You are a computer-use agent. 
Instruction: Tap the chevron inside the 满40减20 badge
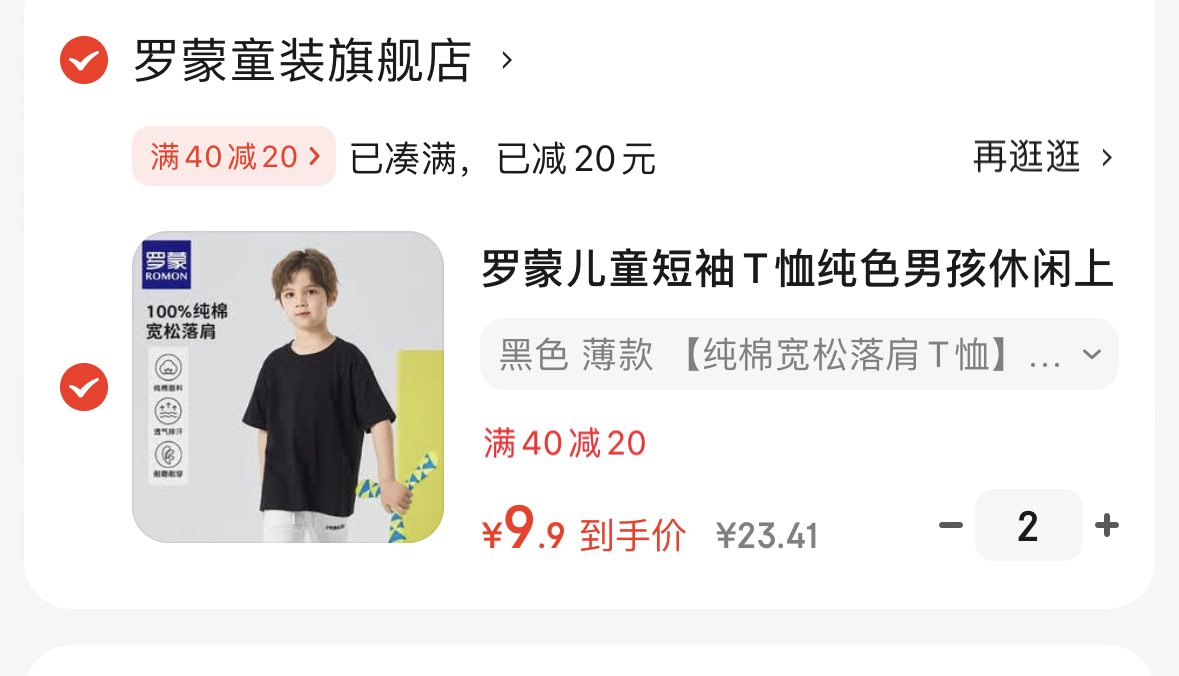coord(315,156)
